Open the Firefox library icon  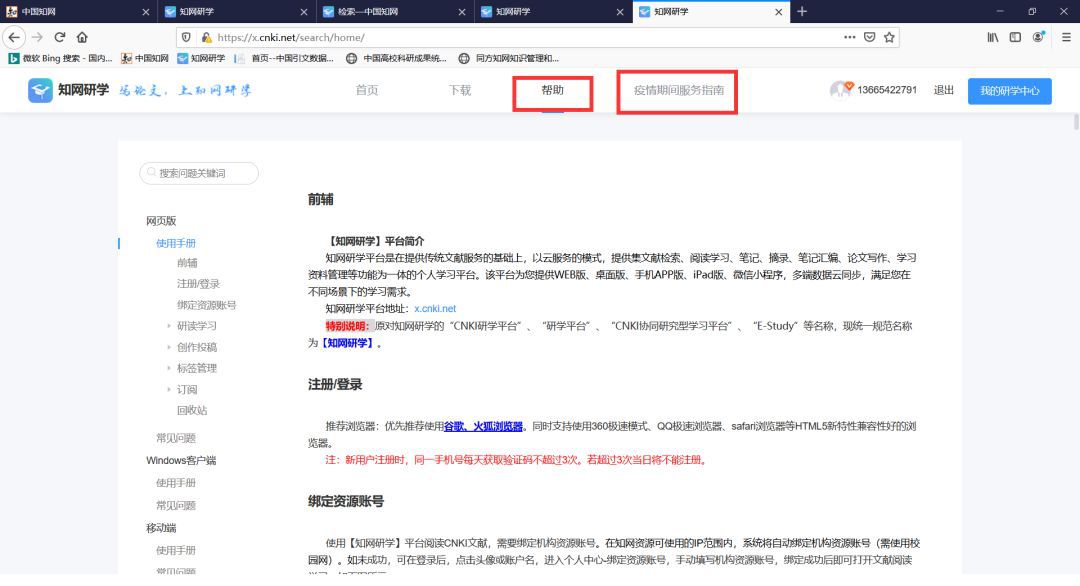(x=993, y=37)
